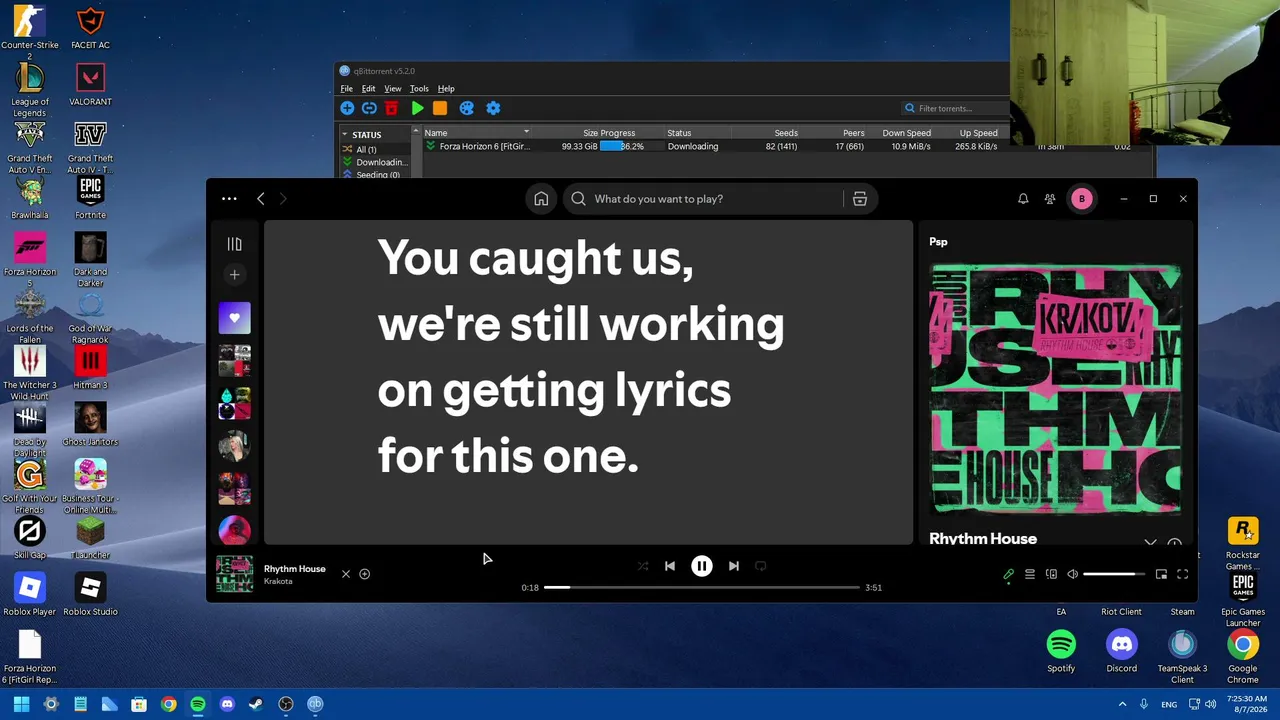
Task: Open the qBittorrent Help menu
Action: pyautogui.click(x=446, y=89)
